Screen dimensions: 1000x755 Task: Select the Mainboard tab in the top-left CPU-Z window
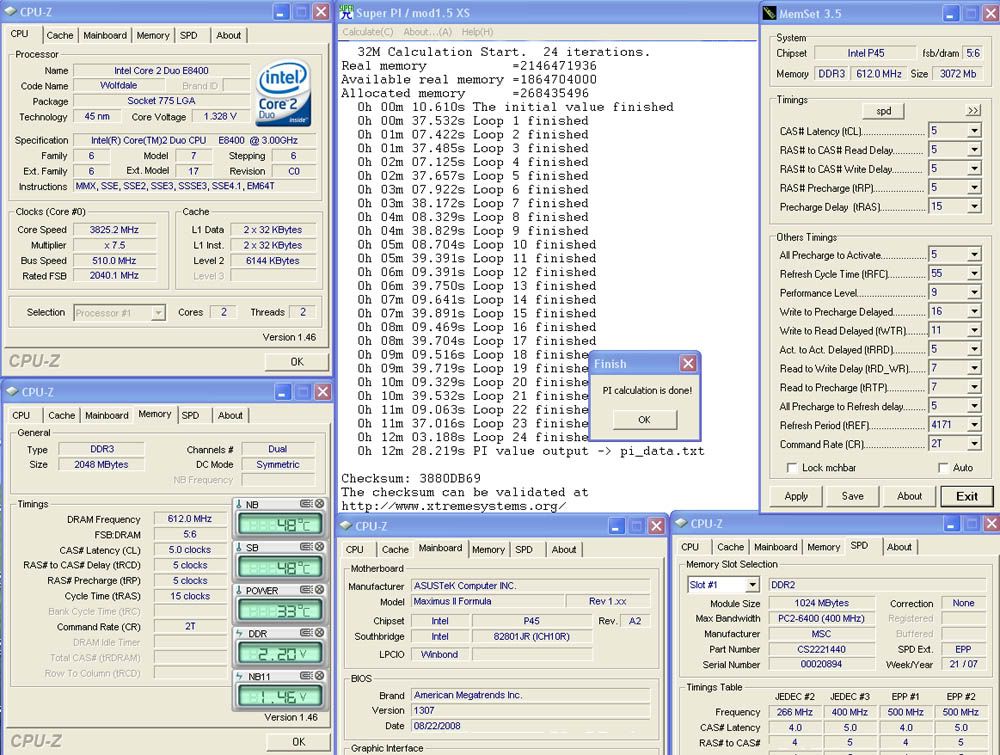(105, 35)
